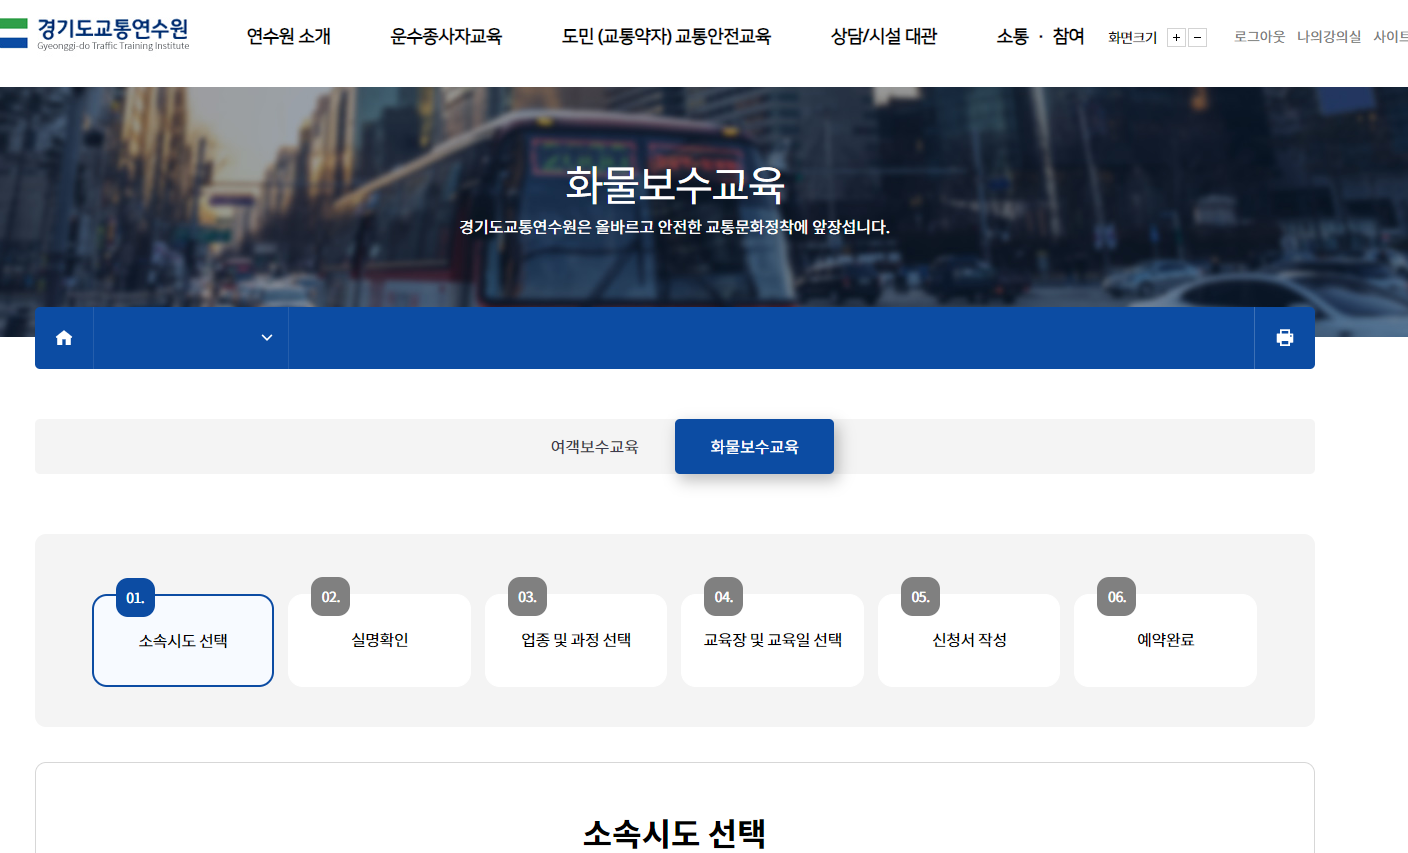Open the 소통 · 참여 menu
Viewport: 1408px width, 853px height.
tap(1041, 35)
